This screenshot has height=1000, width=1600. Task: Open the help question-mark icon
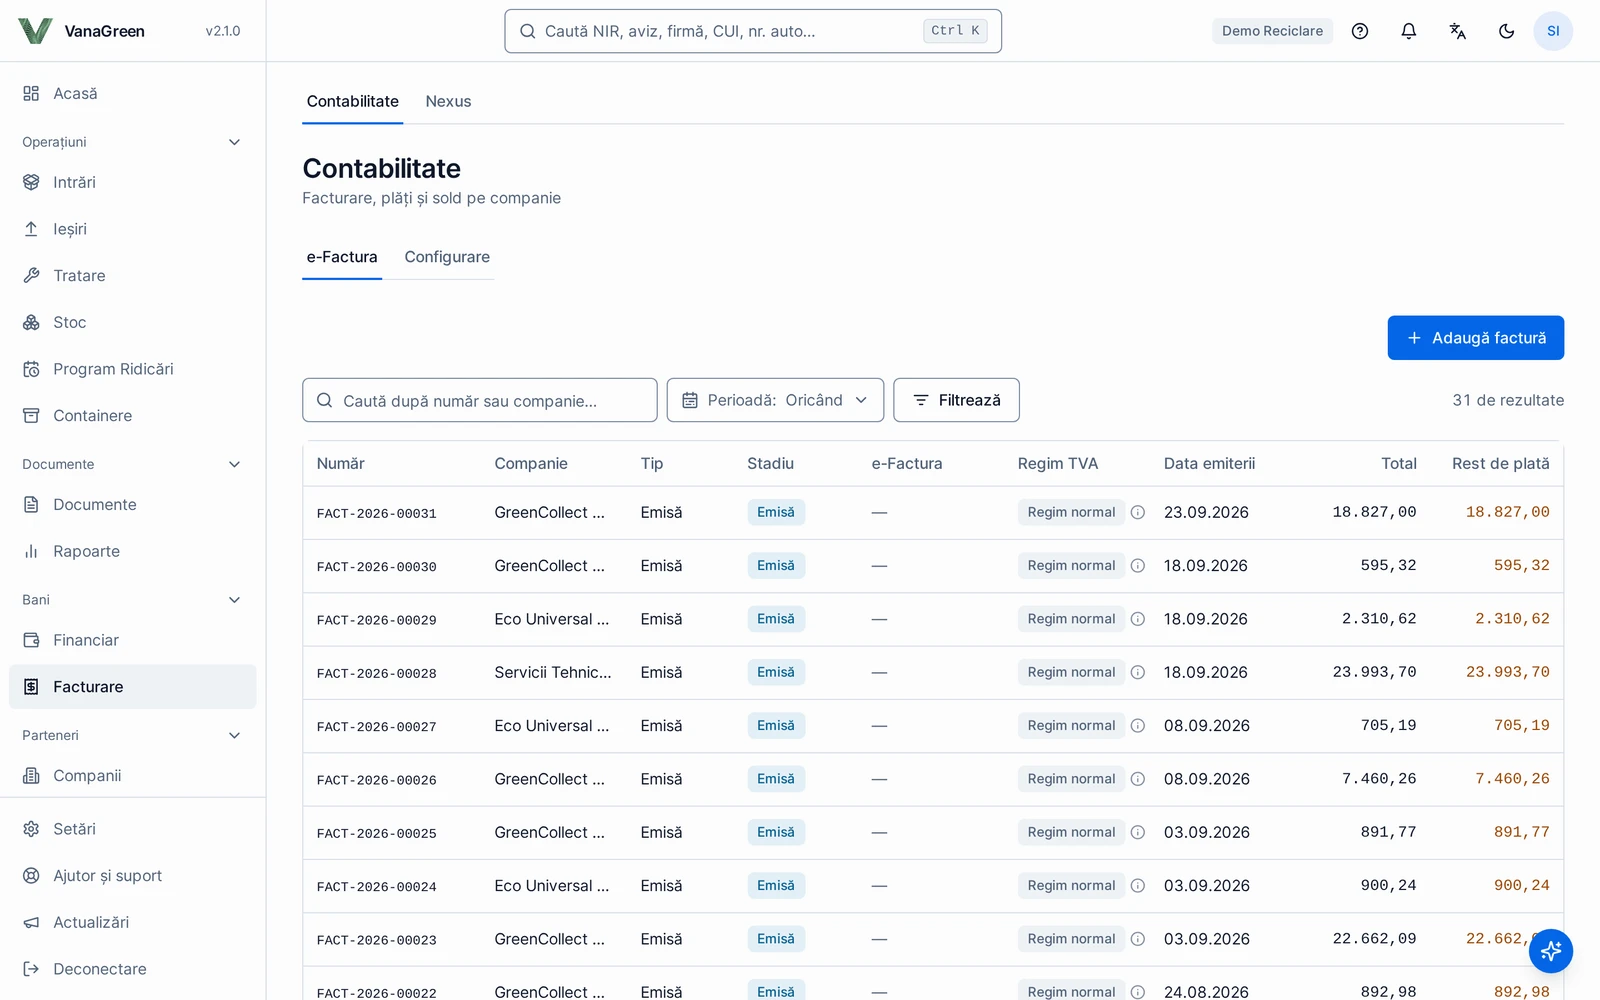pyautogui.click(x=1360, y=31)
